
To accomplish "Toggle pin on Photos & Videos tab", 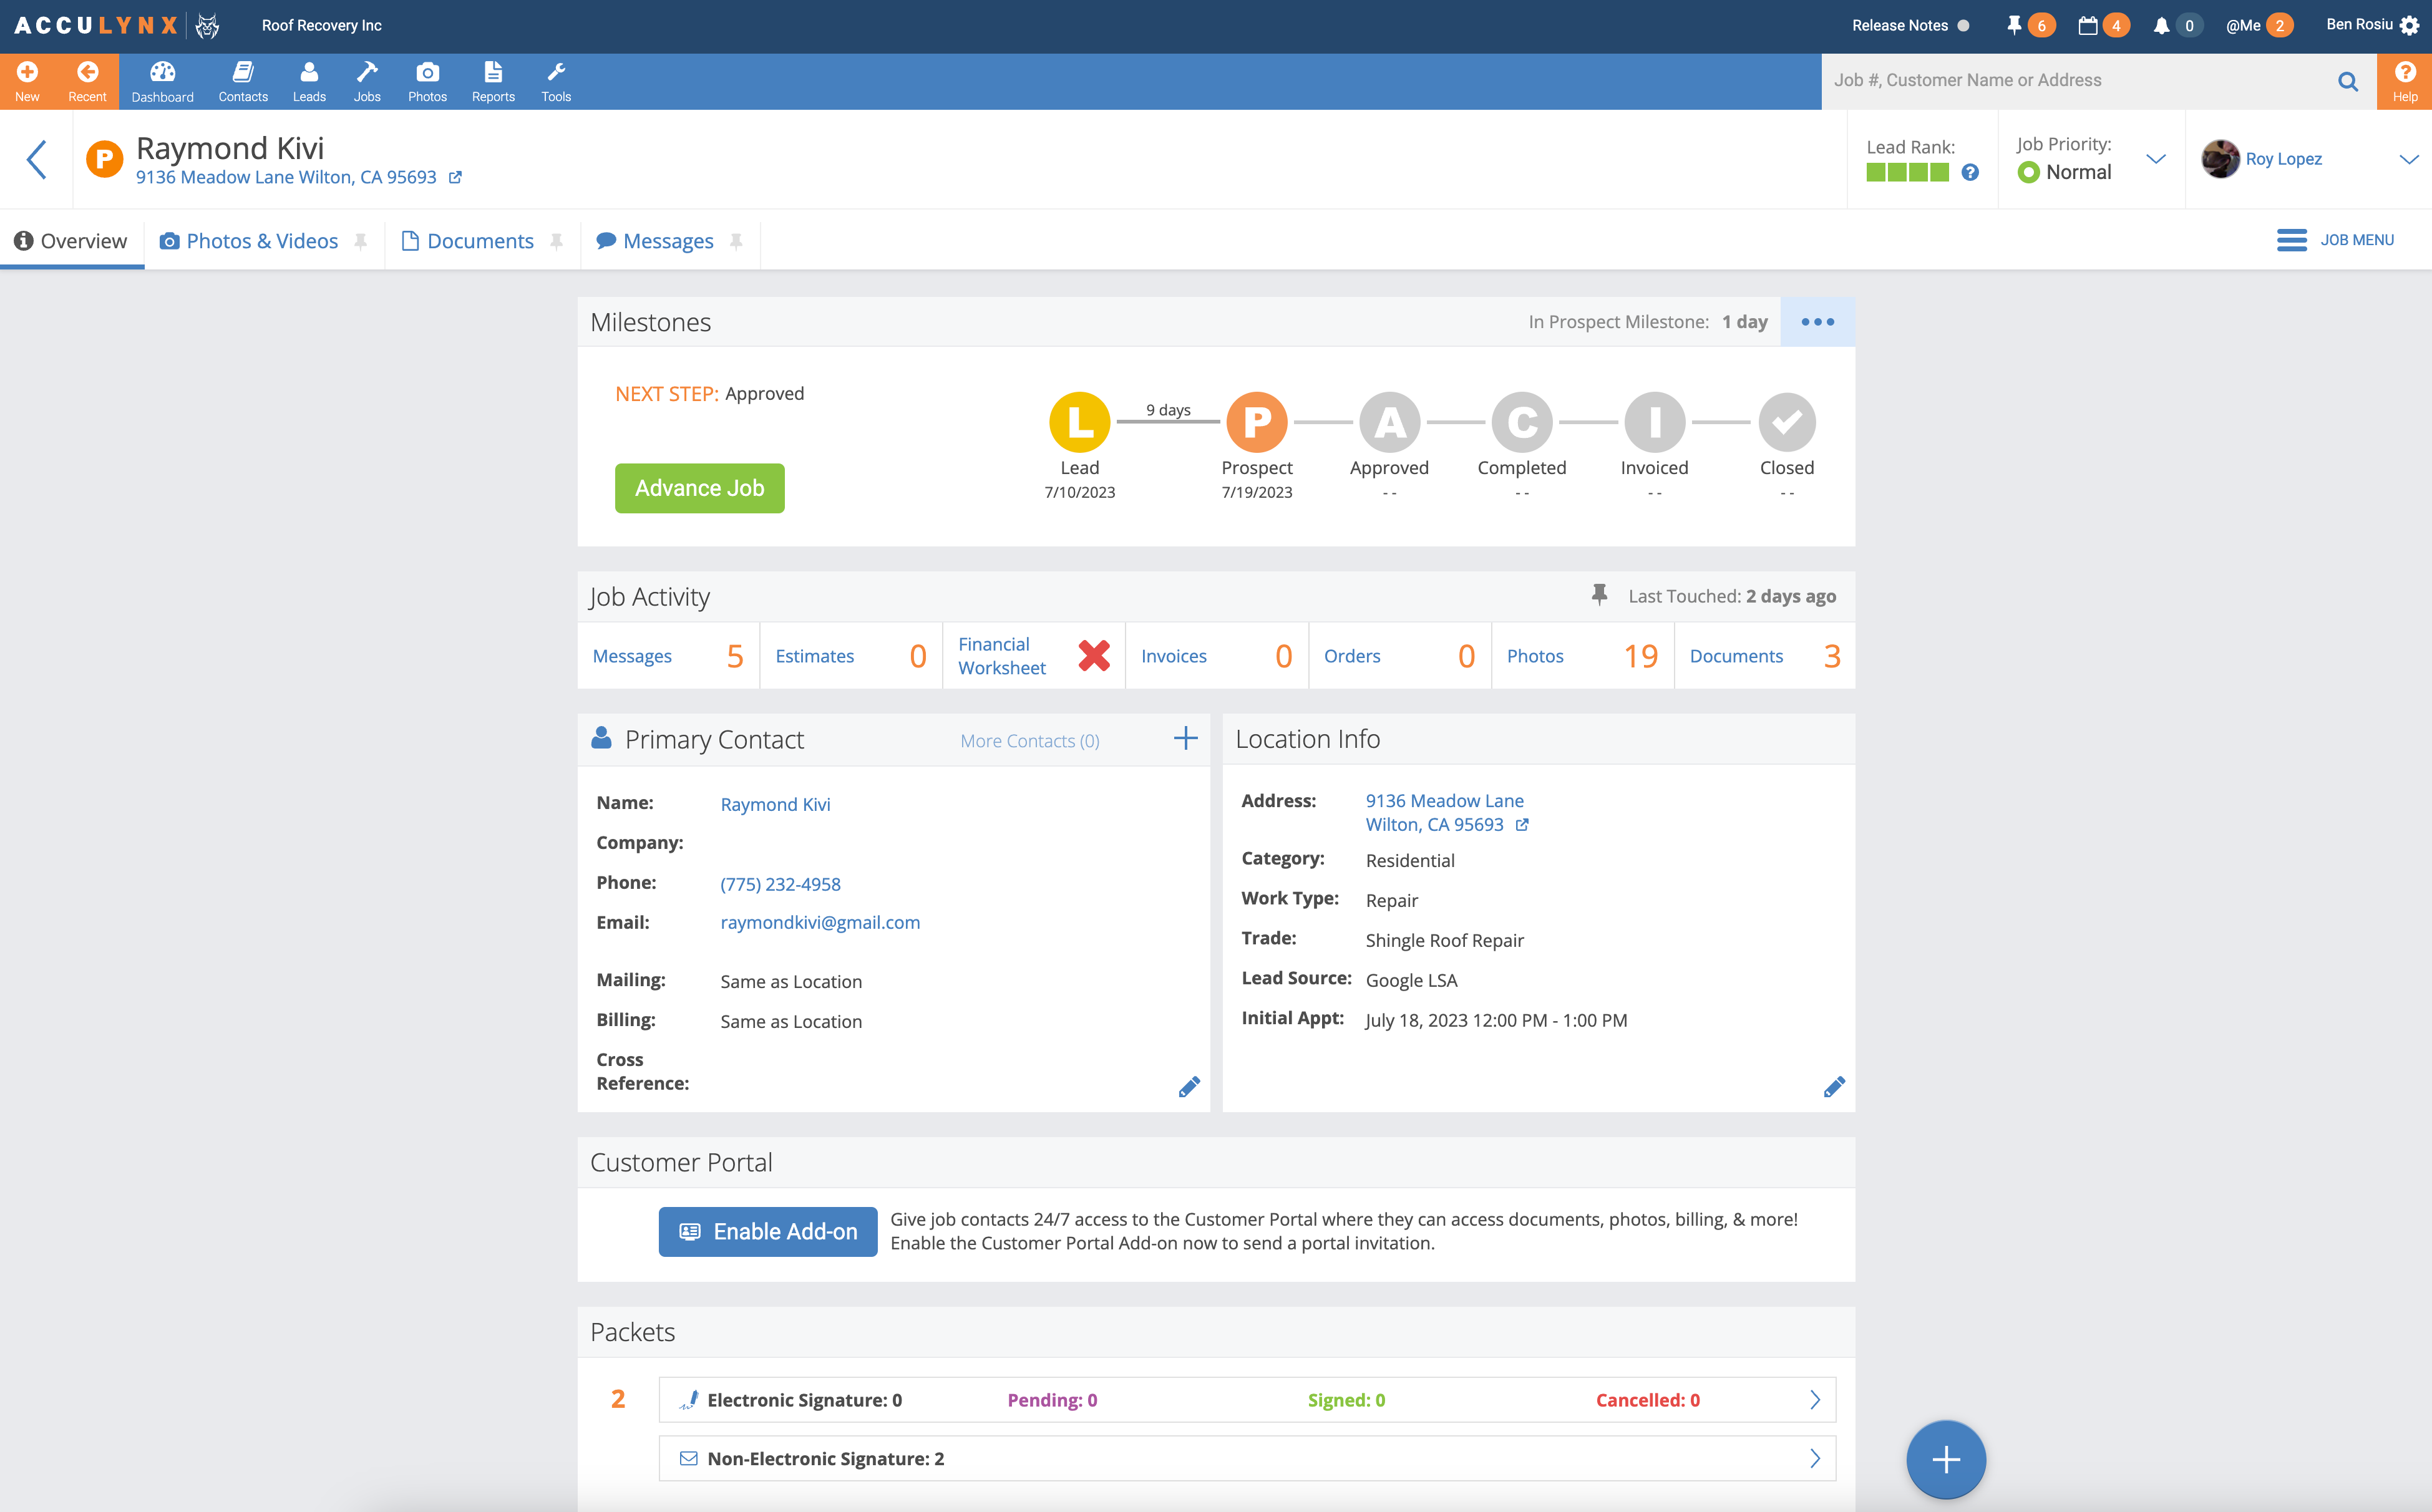I will (361, 241).
